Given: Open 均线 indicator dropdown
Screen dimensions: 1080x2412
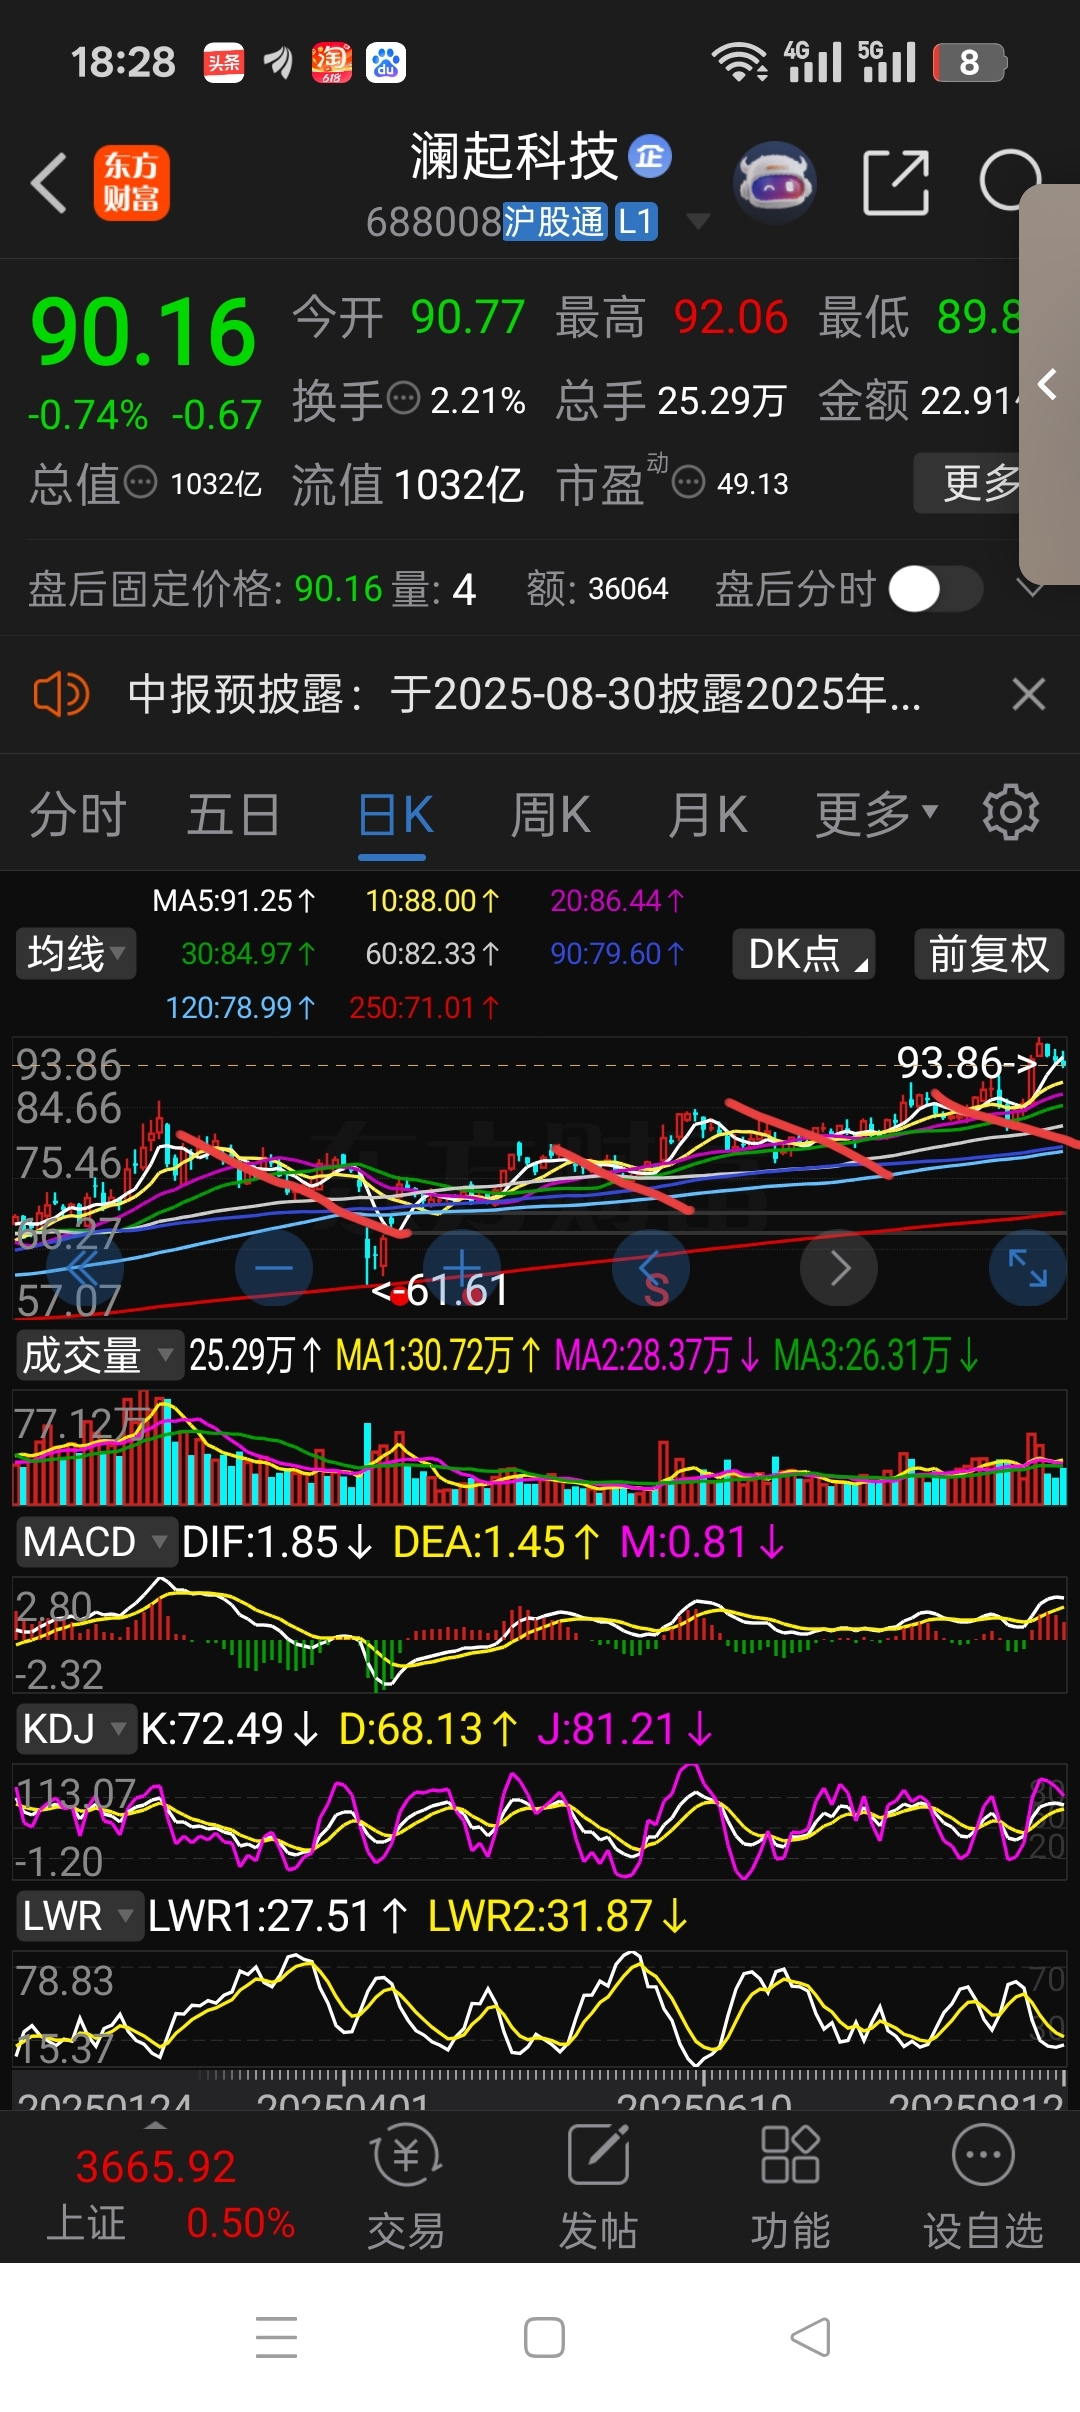Looking at the screenshot, I should 76,954.
